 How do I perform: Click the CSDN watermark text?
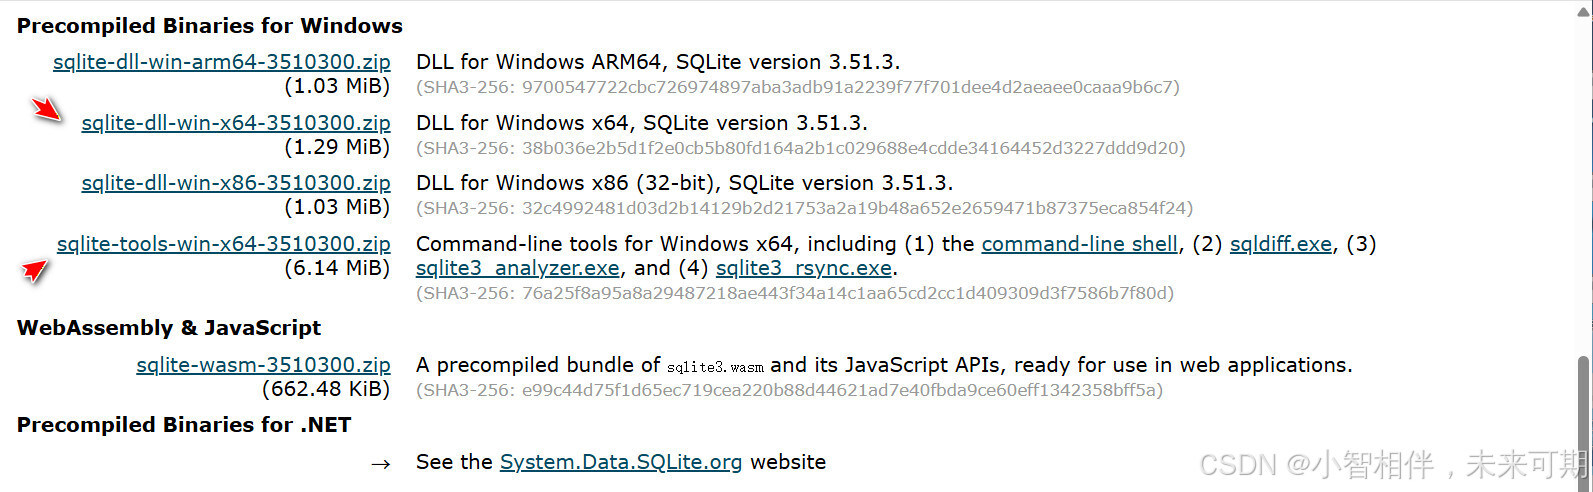[1393, 465]
